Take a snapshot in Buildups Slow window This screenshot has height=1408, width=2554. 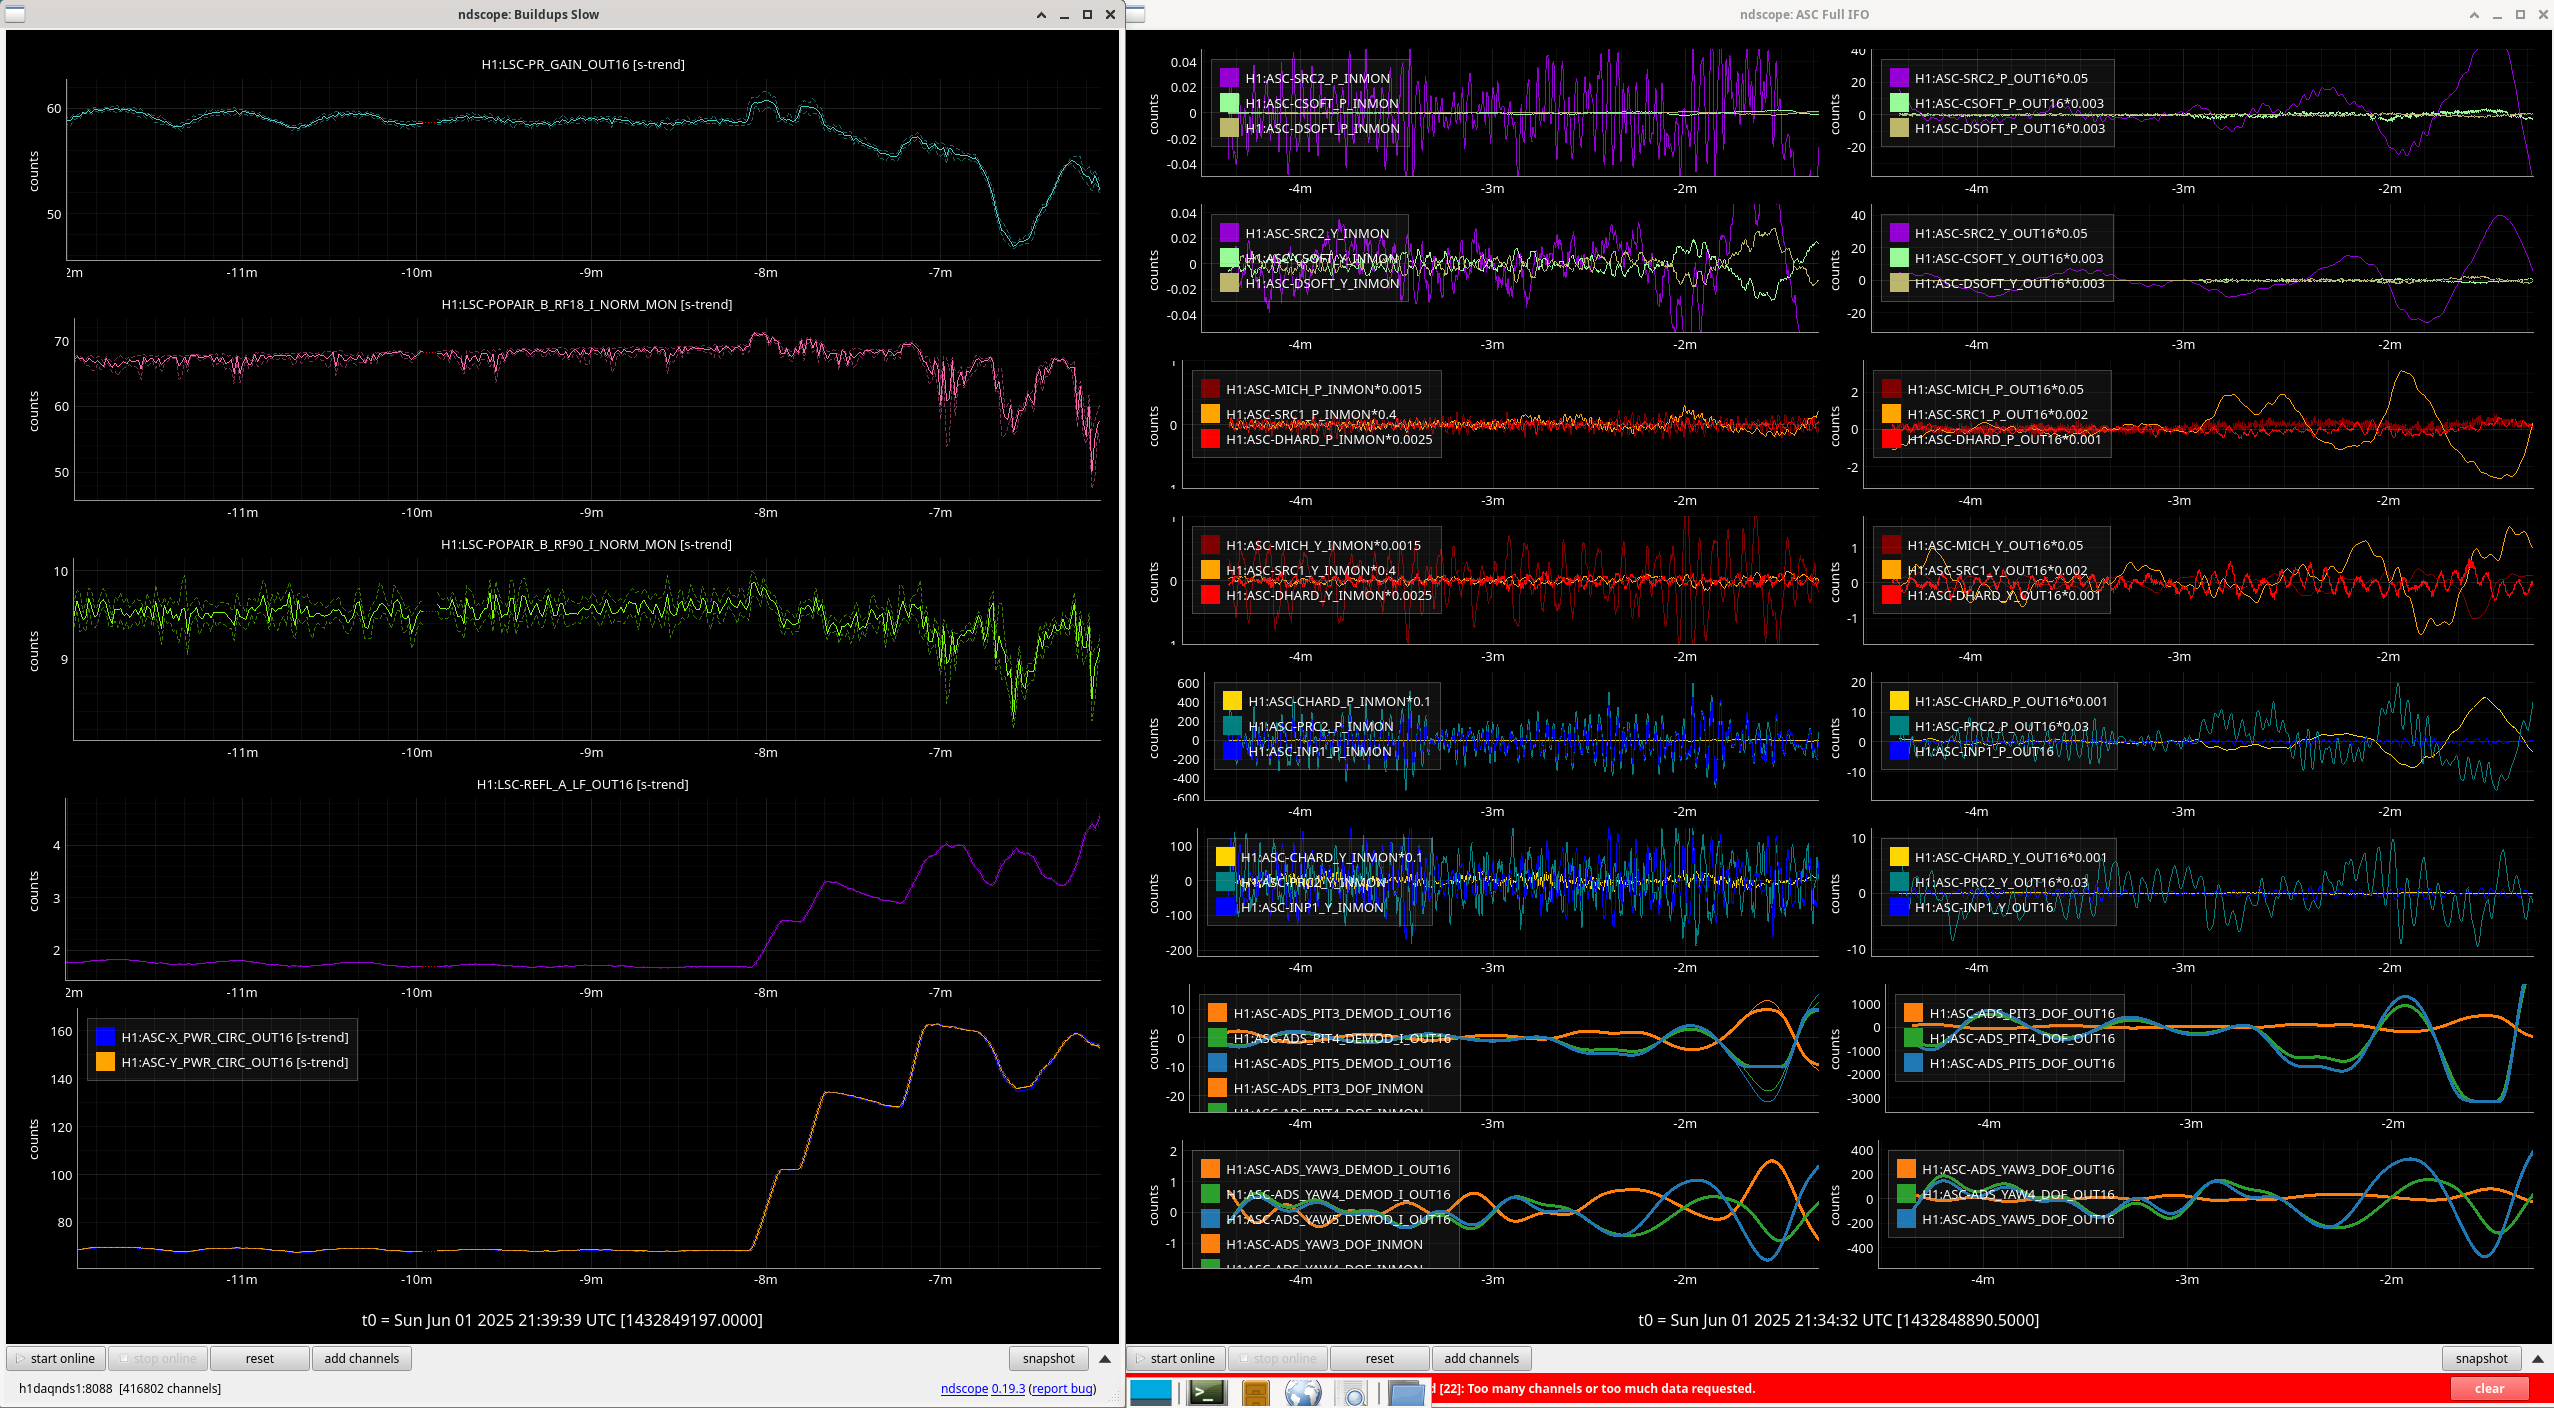(1049, 1358)
